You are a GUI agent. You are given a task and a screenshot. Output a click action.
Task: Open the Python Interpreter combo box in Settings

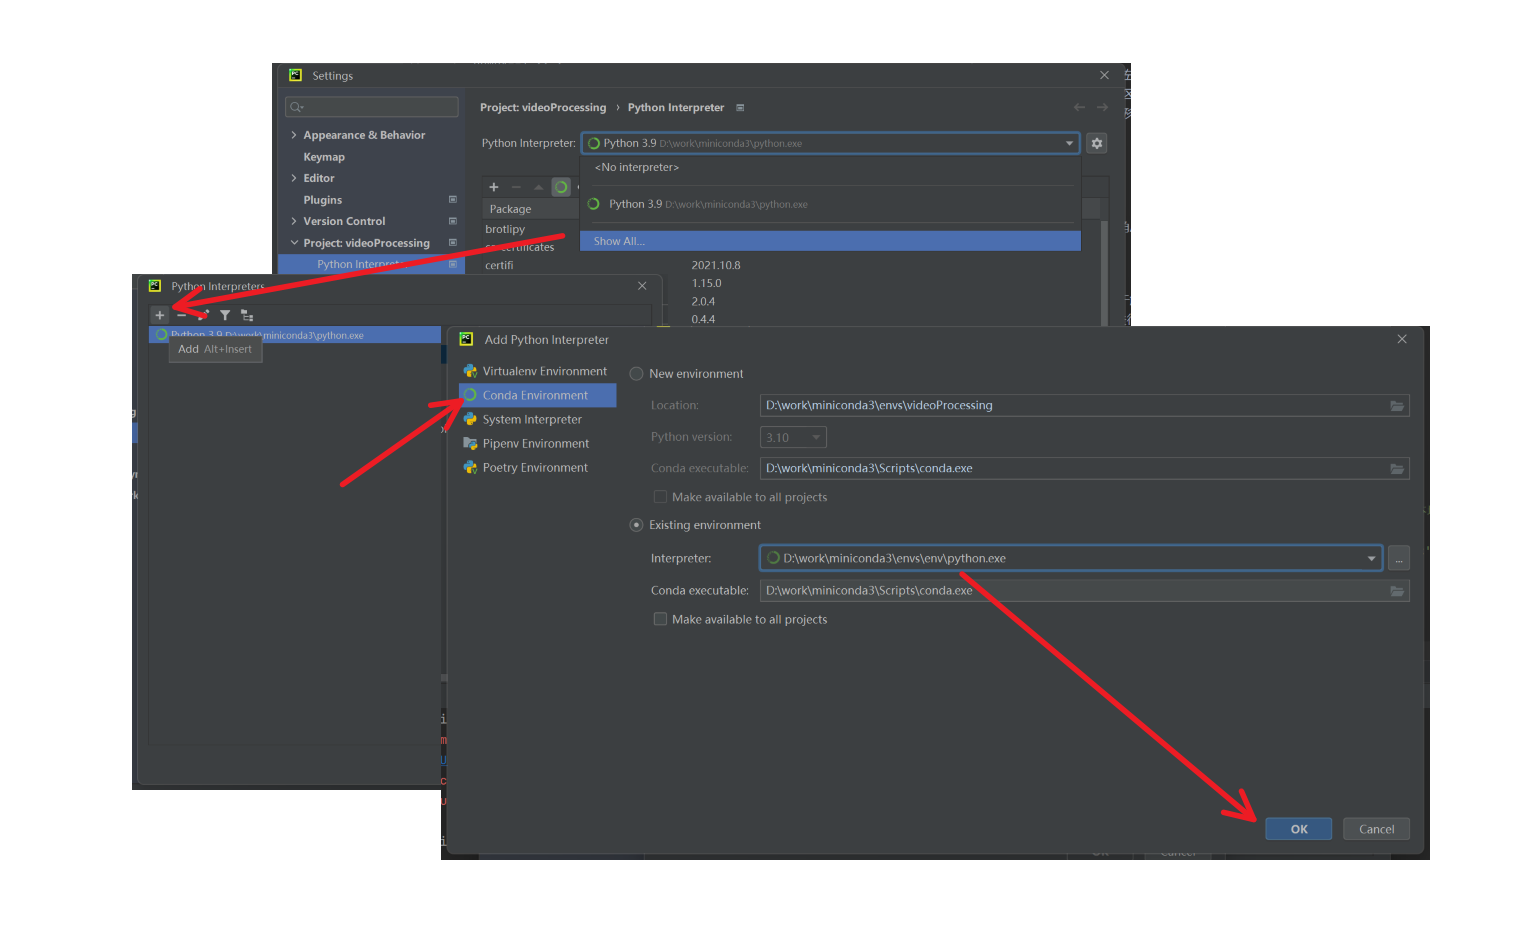830,143
